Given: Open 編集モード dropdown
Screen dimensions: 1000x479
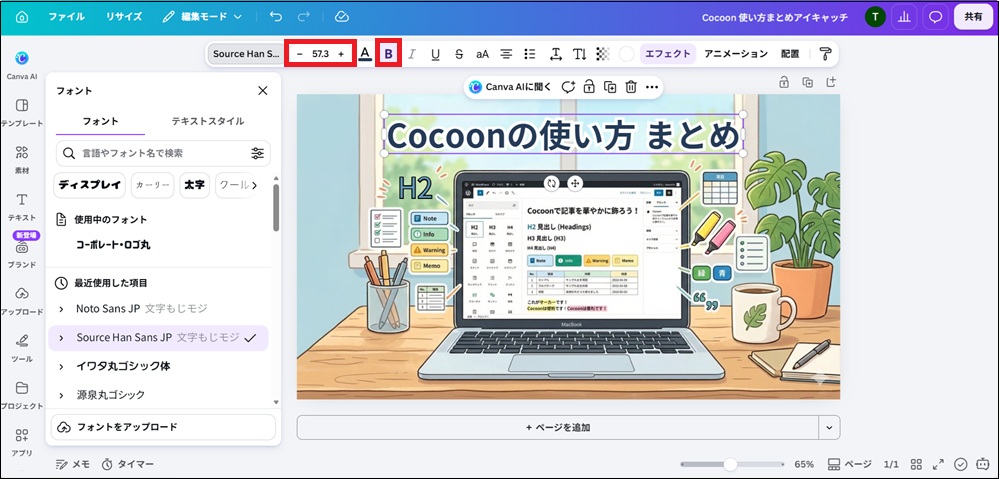Looking at the screenshot, I should [202, 17].
